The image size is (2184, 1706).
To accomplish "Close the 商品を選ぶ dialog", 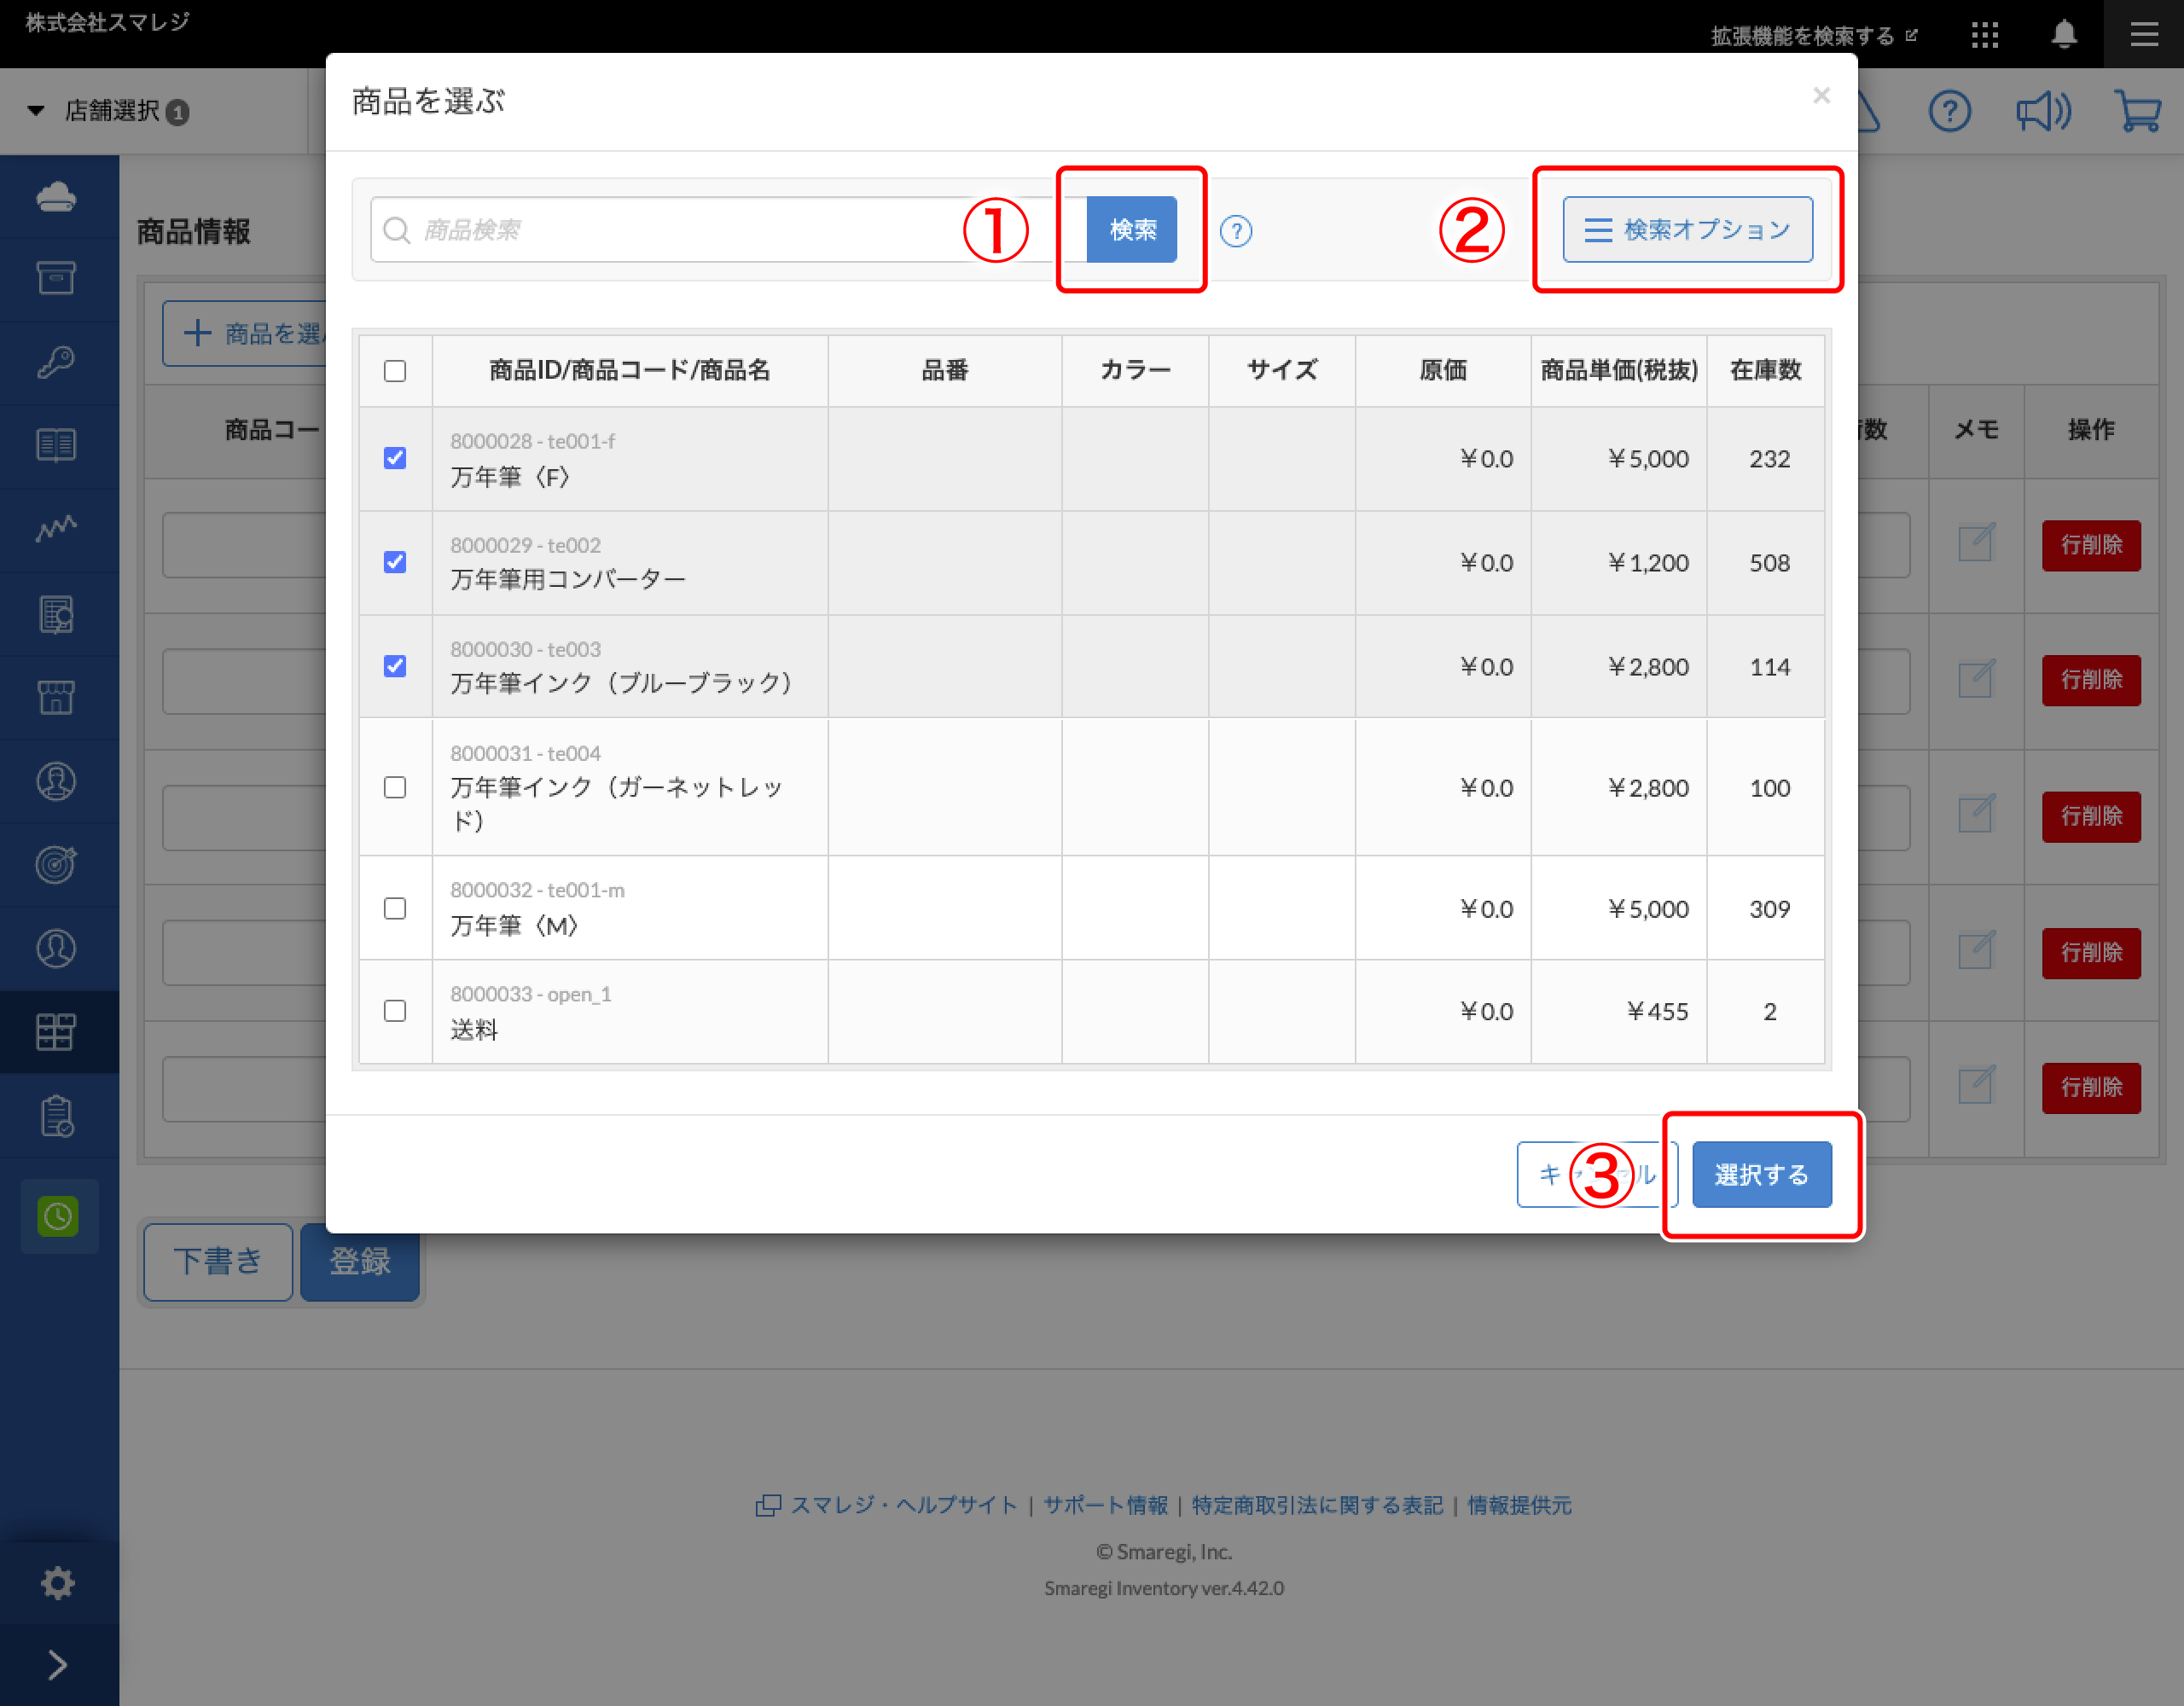I will tap(1821, 96).
